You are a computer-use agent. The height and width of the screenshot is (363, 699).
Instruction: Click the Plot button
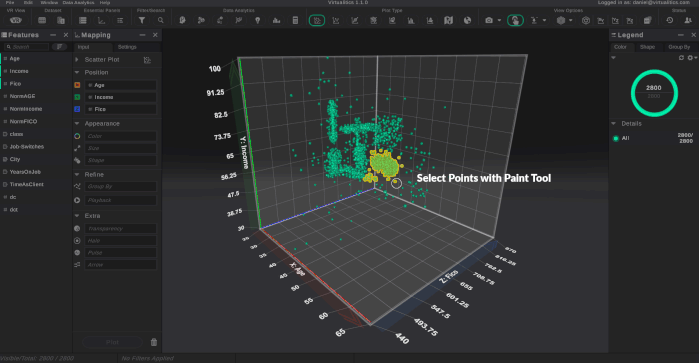pos(112,342)
